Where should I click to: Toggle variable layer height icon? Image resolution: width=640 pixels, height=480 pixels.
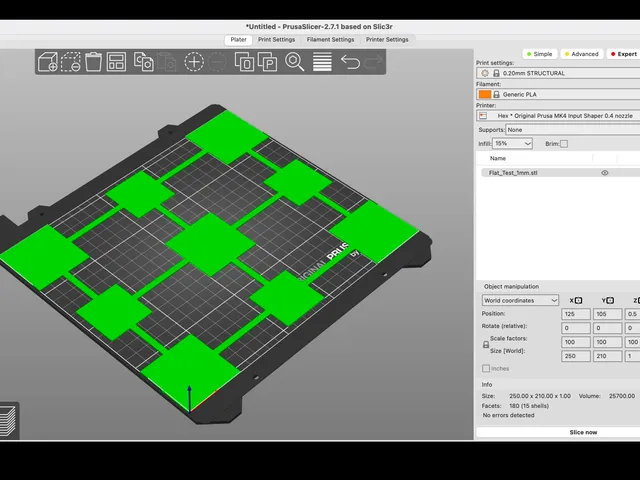322,62
